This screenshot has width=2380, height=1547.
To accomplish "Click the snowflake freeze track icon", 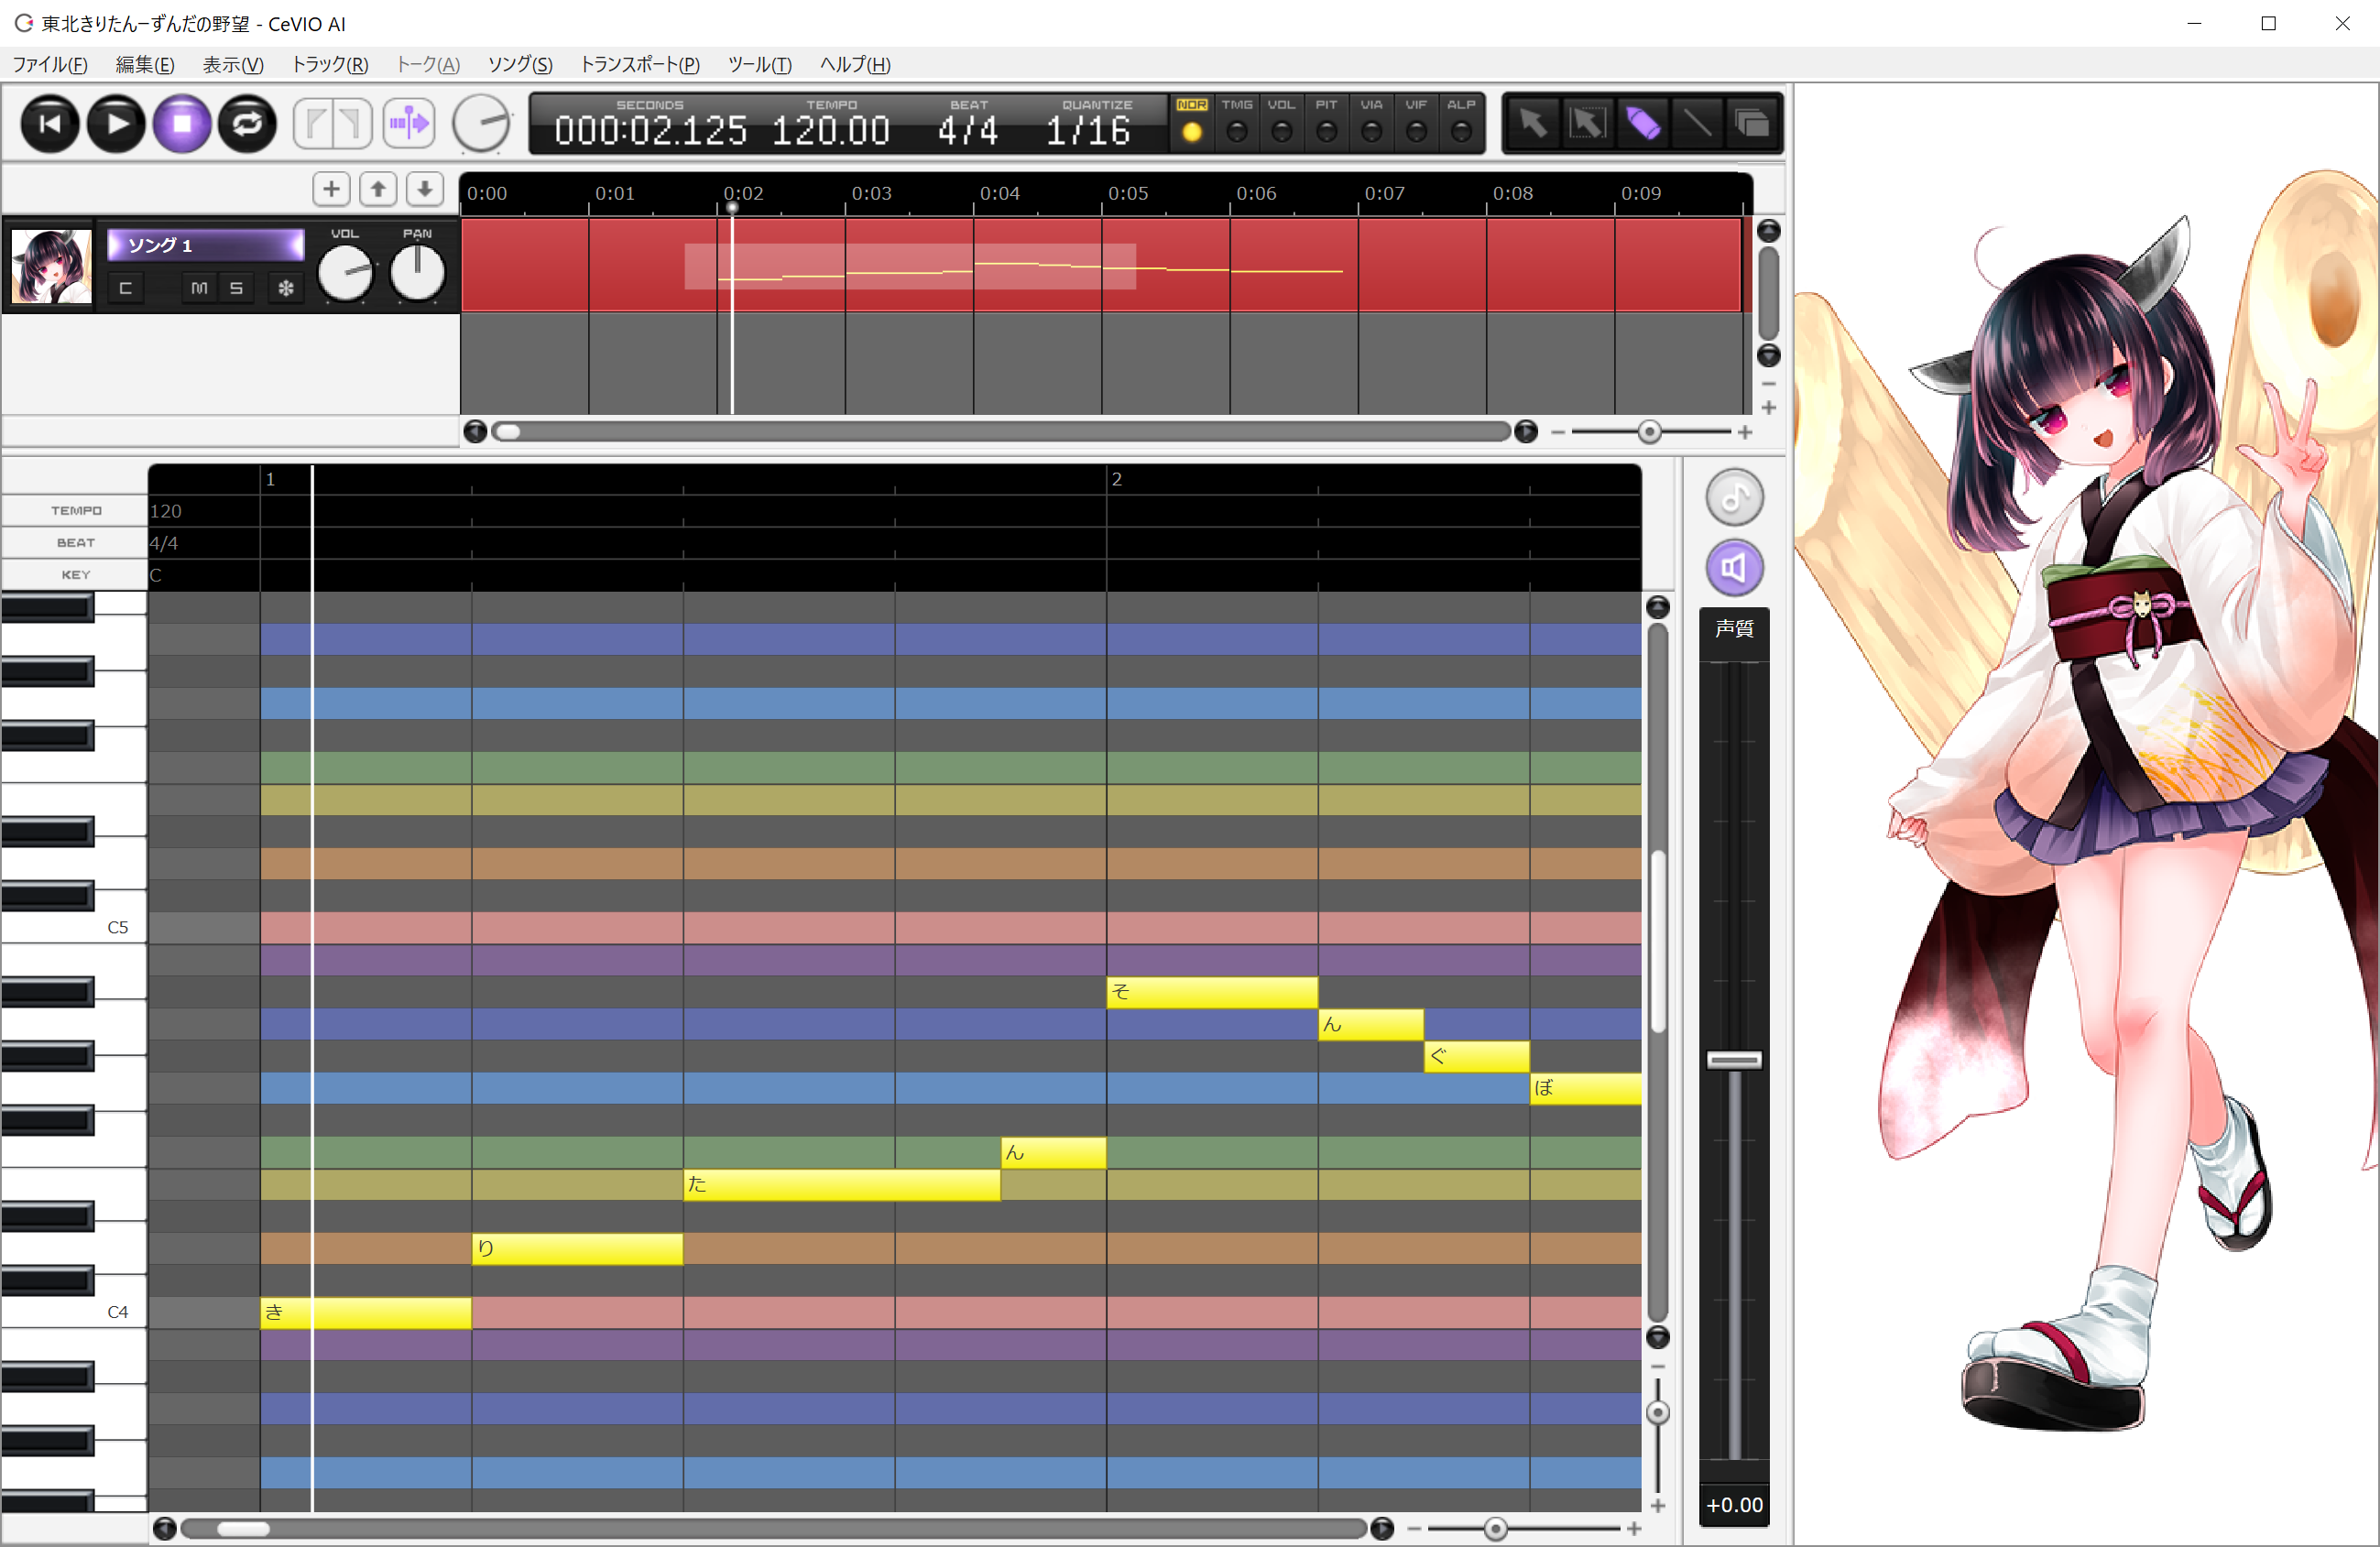I will tap(286, 288).
